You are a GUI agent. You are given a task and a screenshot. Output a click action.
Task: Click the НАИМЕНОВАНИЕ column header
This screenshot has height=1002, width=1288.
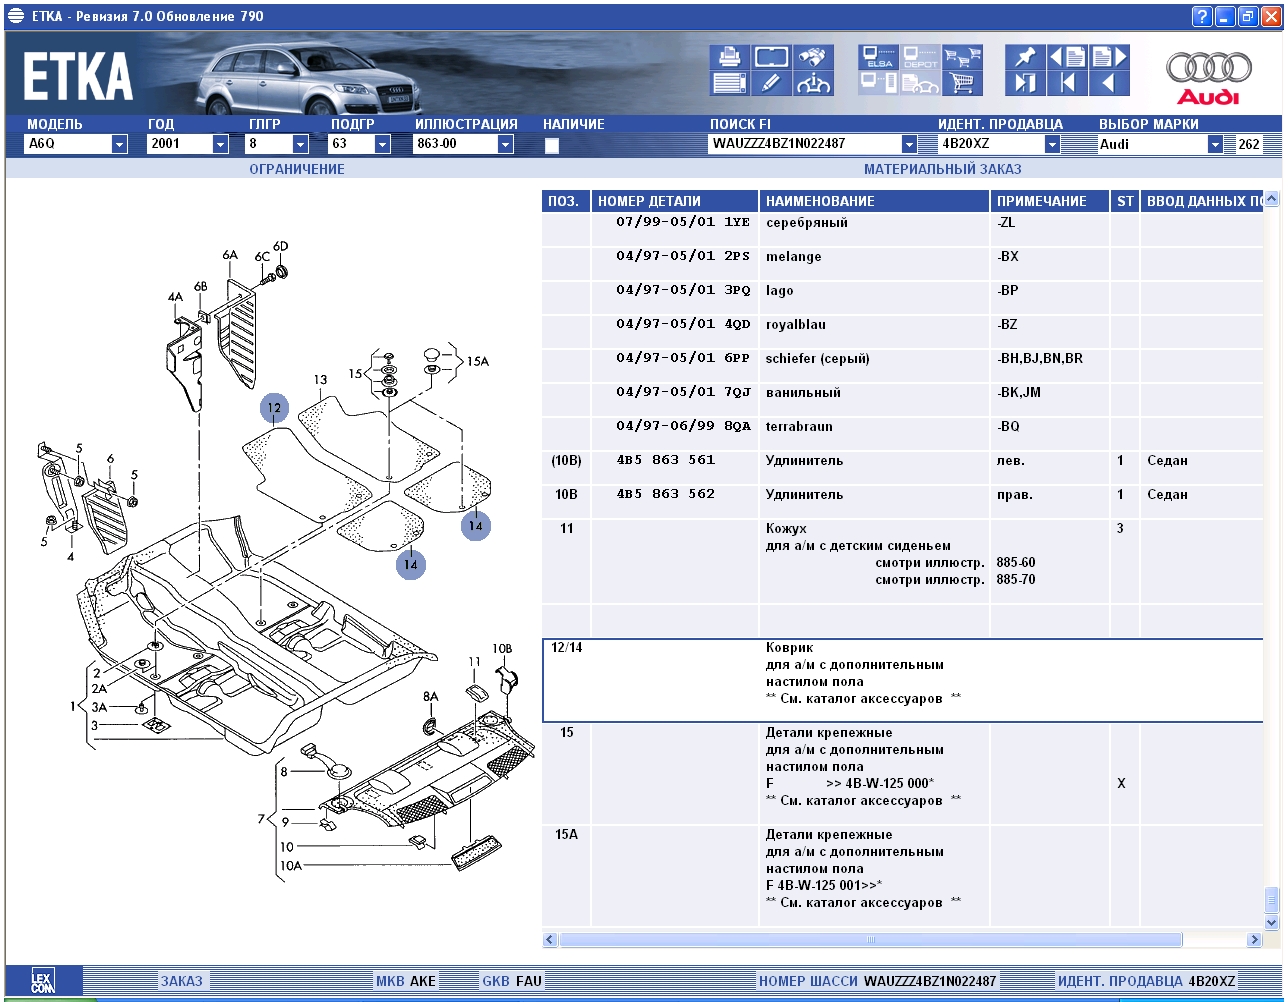point(875,201)
